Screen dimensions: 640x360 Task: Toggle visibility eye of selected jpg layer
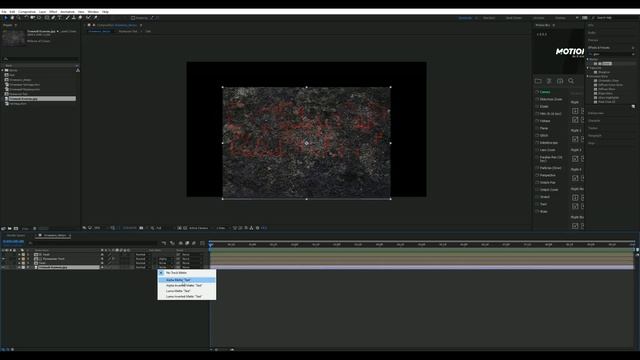pos(3,267)
